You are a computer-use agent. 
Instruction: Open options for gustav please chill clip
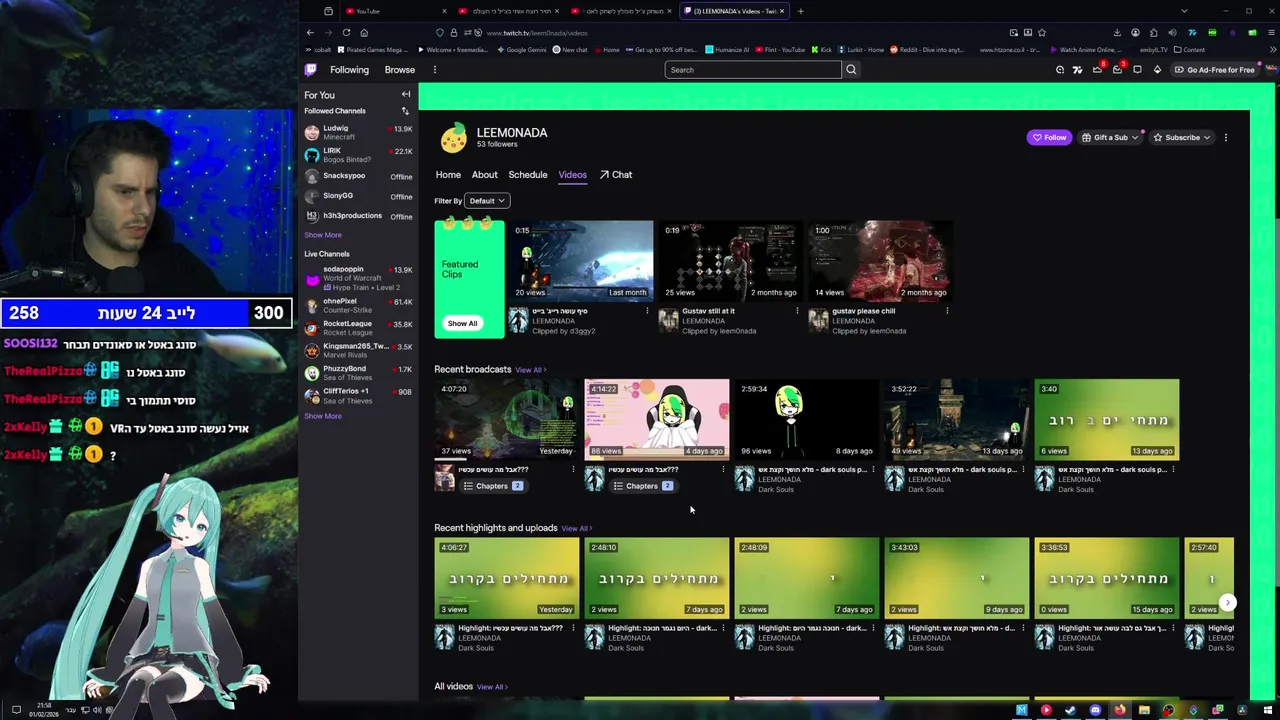(x=947, y=311)
